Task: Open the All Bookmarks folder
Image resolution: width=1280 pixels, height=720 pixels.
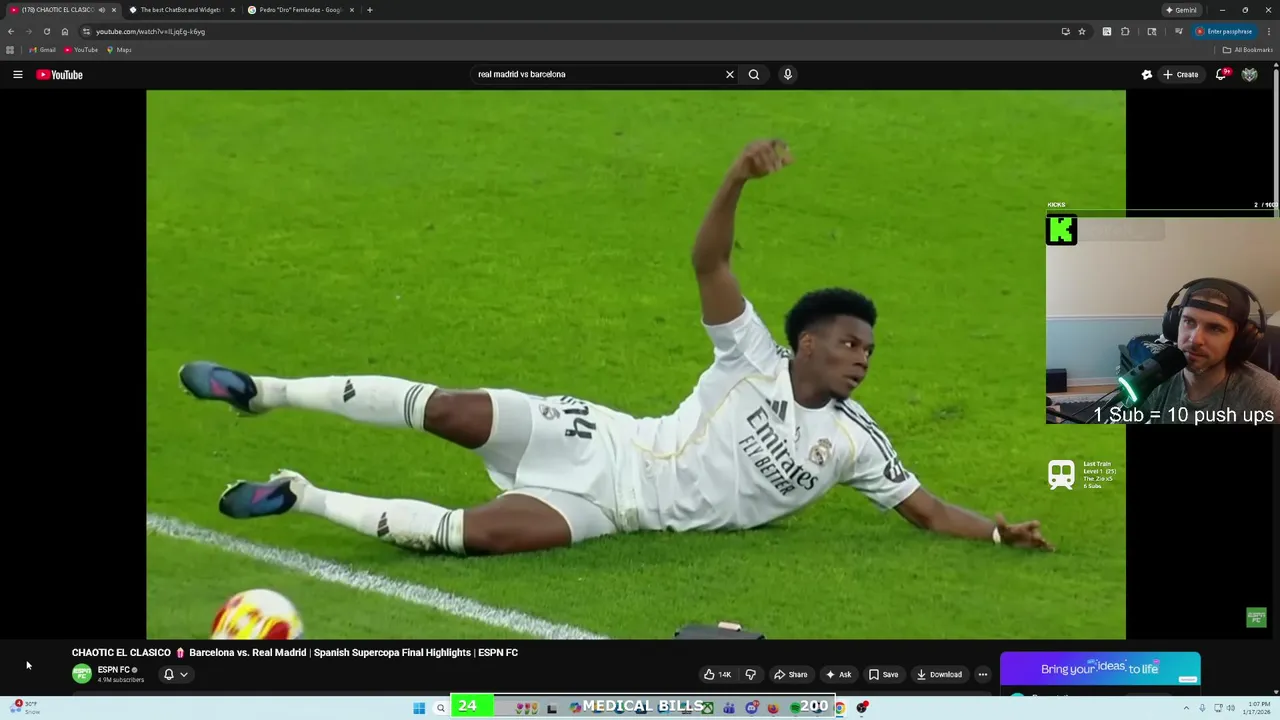Action: (1247, 50)
